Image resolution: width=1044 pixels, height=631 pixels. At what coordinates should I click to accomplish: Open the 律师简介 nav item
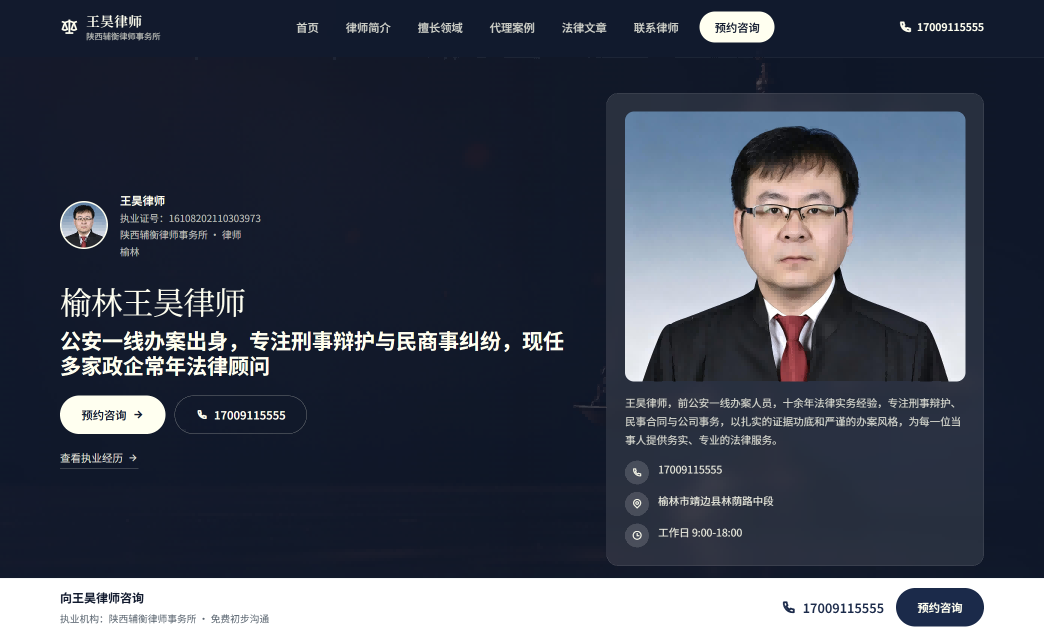368,28
